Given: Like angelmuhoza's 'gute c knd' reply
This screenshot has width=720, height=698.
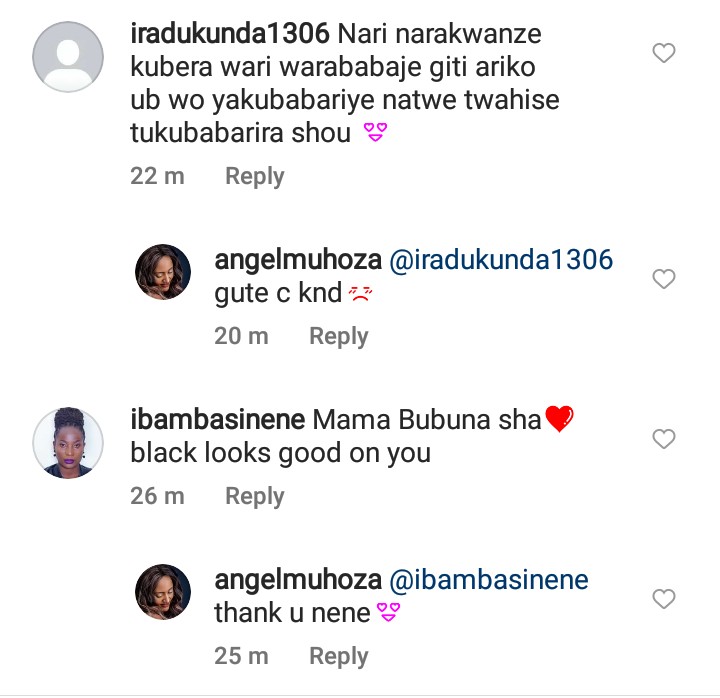Looking at the screenshot, I should tap(664, 279).
